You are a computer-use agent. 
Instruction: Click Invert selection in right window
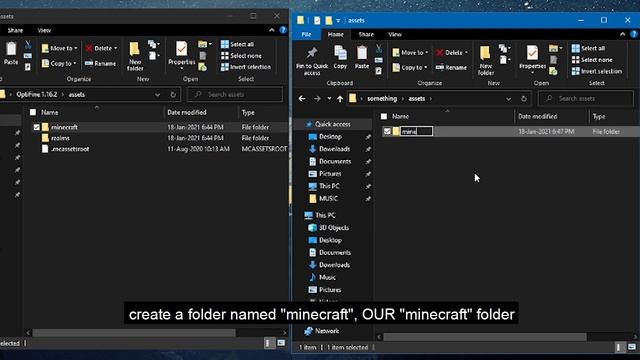(597, 71)
